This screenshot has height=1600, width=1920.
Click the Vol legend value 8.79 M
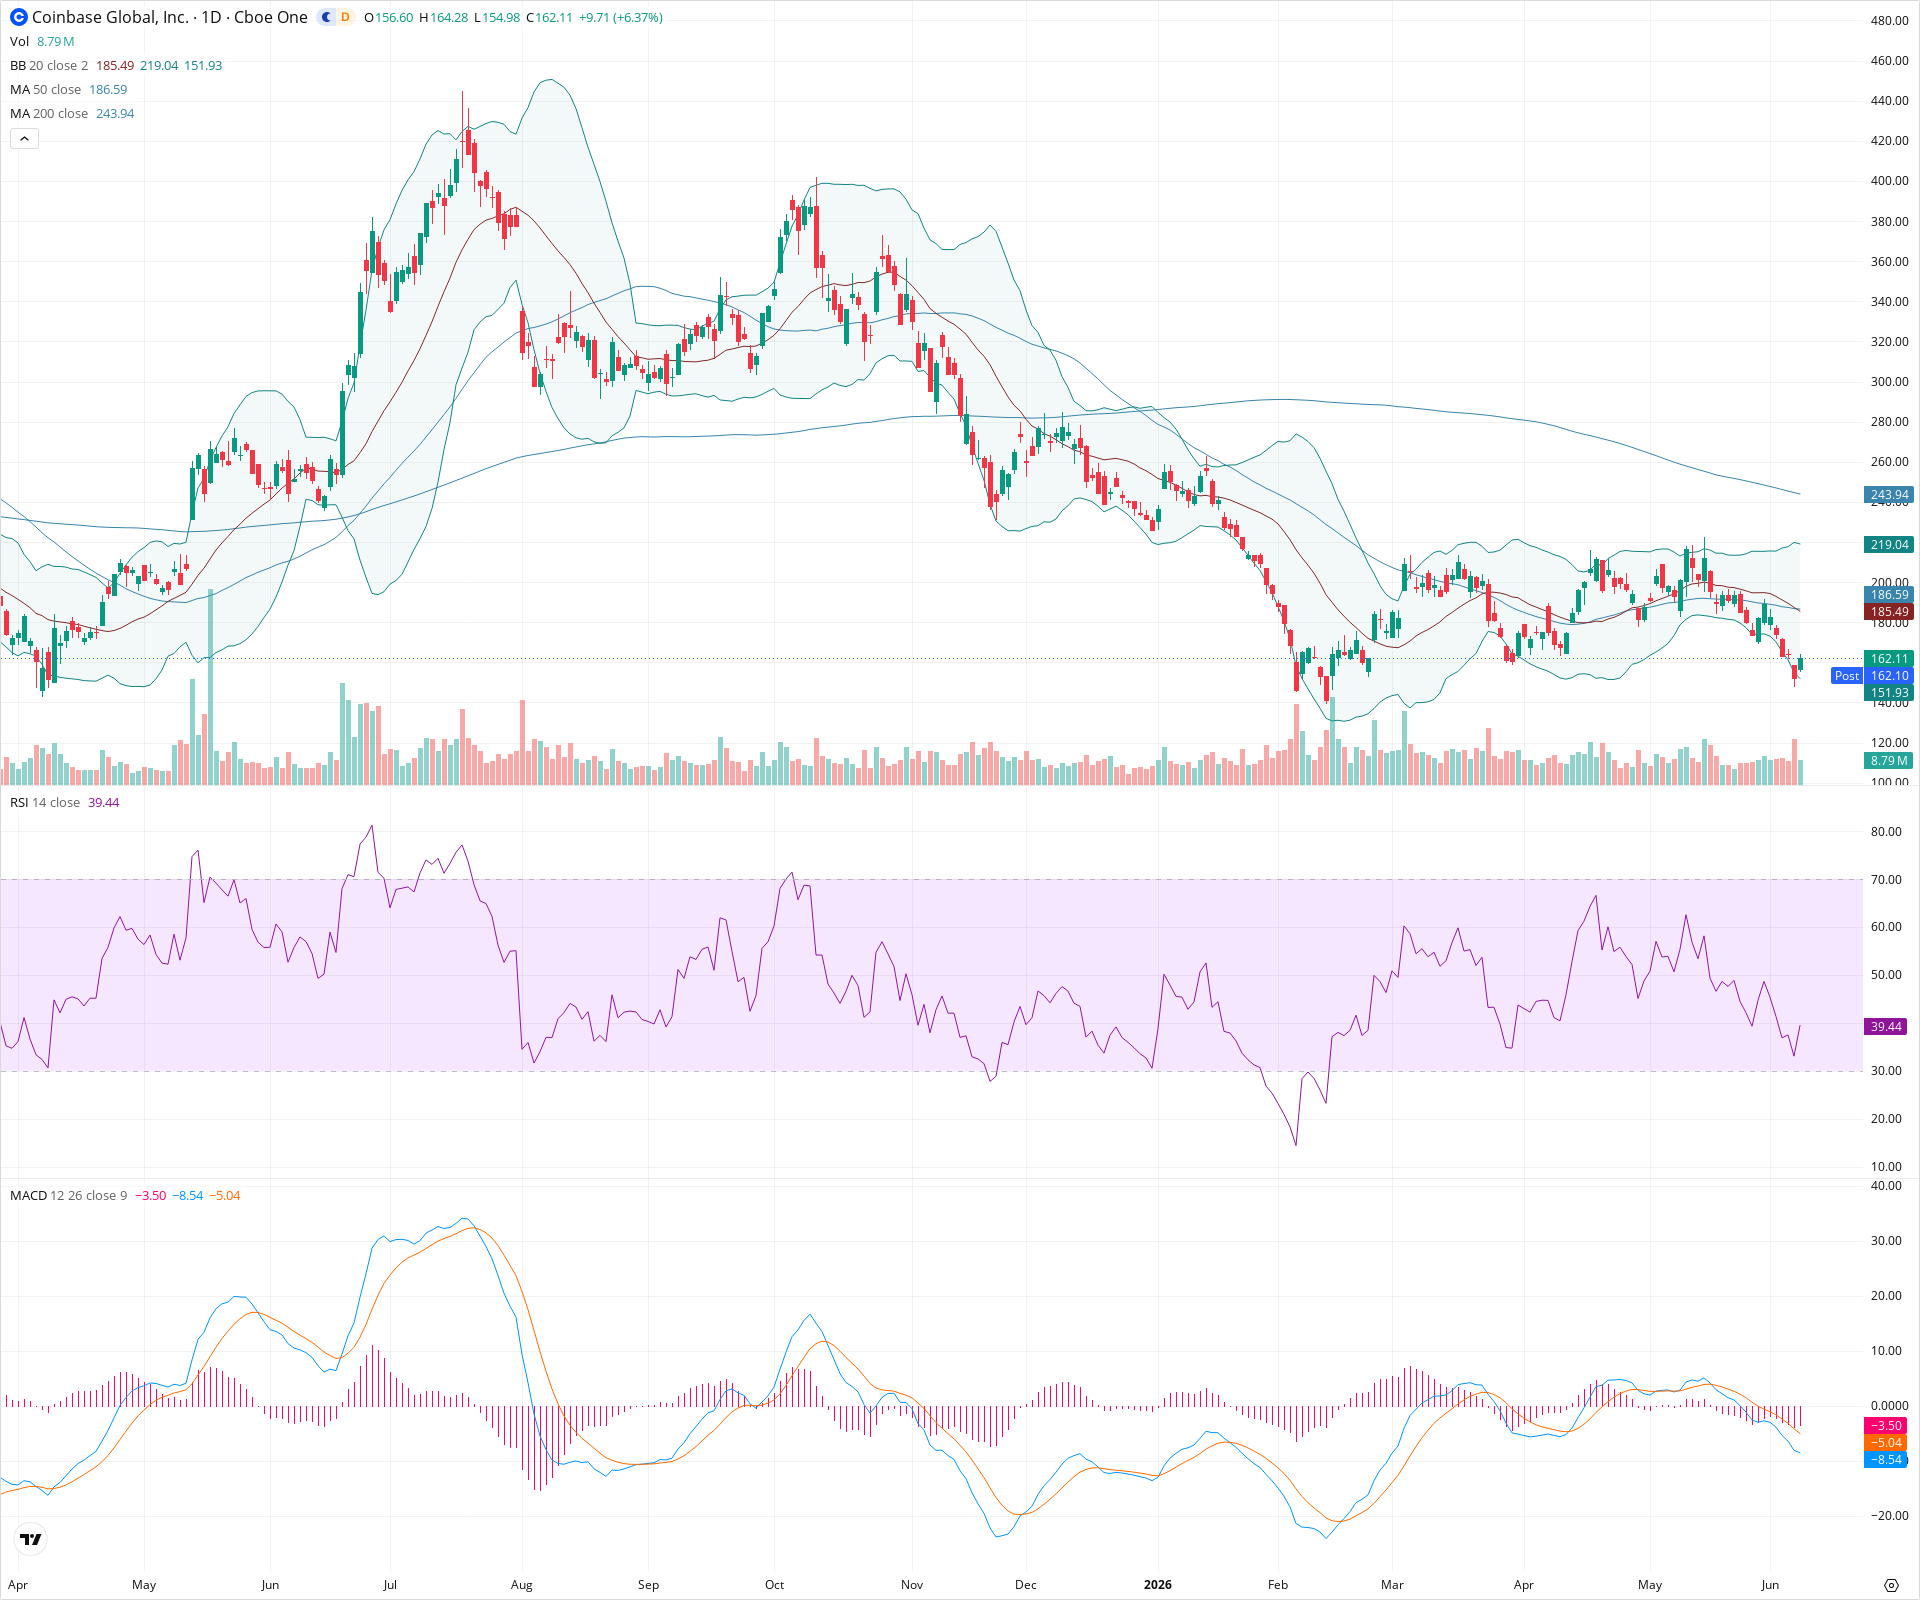(x=56, y=41)
